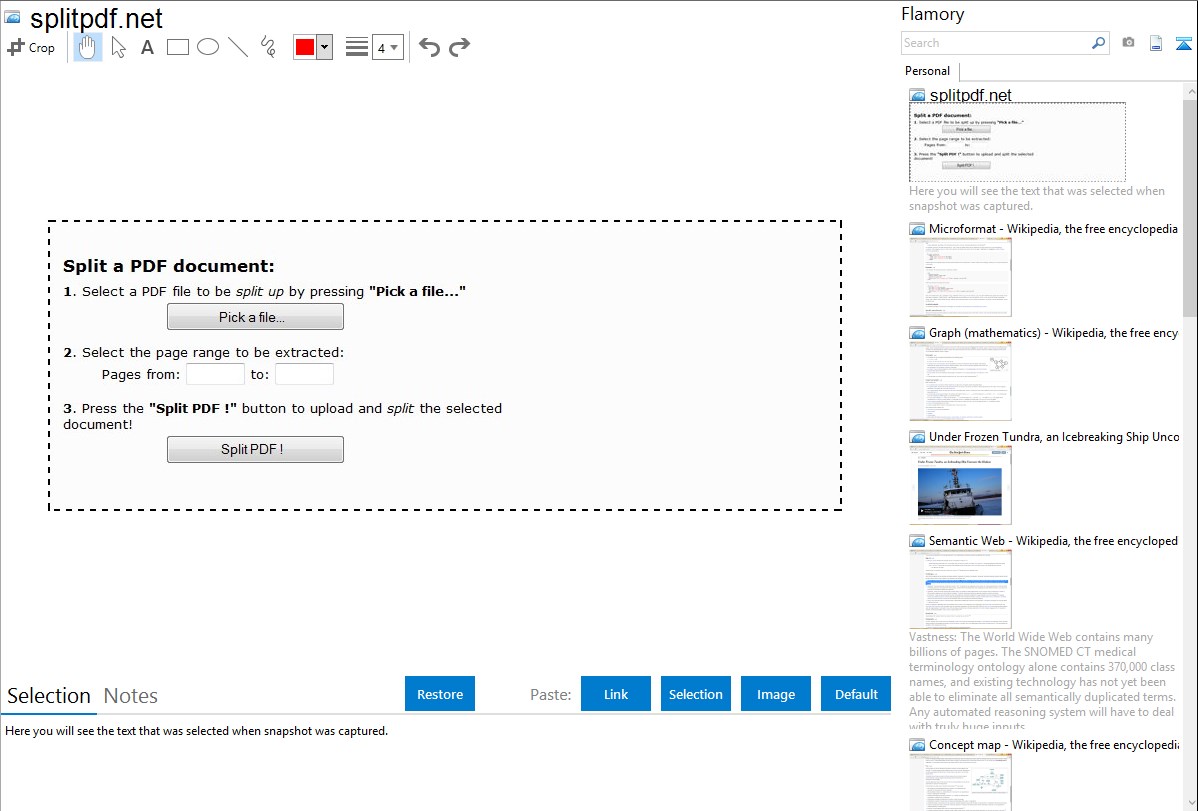Redo the last annotation

(459, 47)
